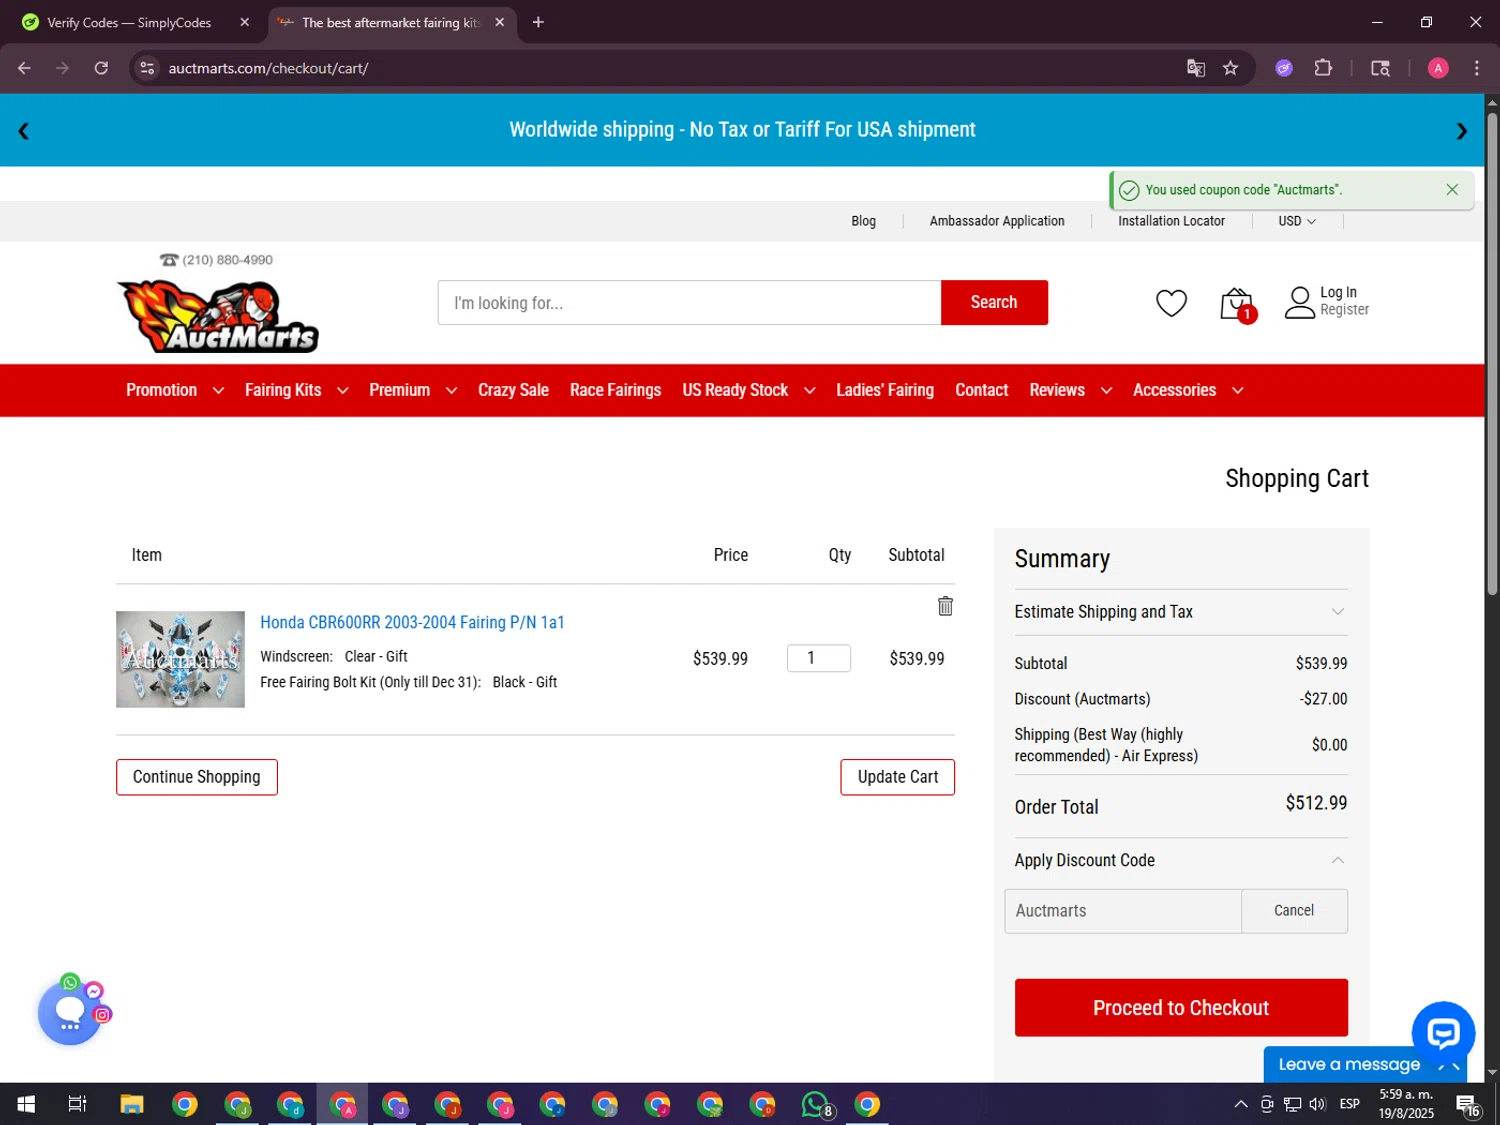Open the Chrome profile avatar

coord(1438,68)
